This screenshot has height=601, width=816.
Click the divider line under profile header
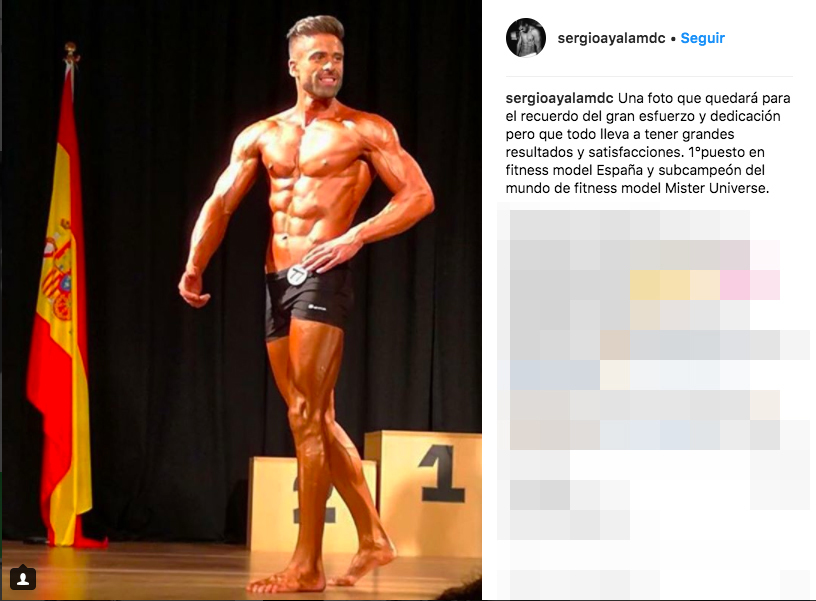649,76
